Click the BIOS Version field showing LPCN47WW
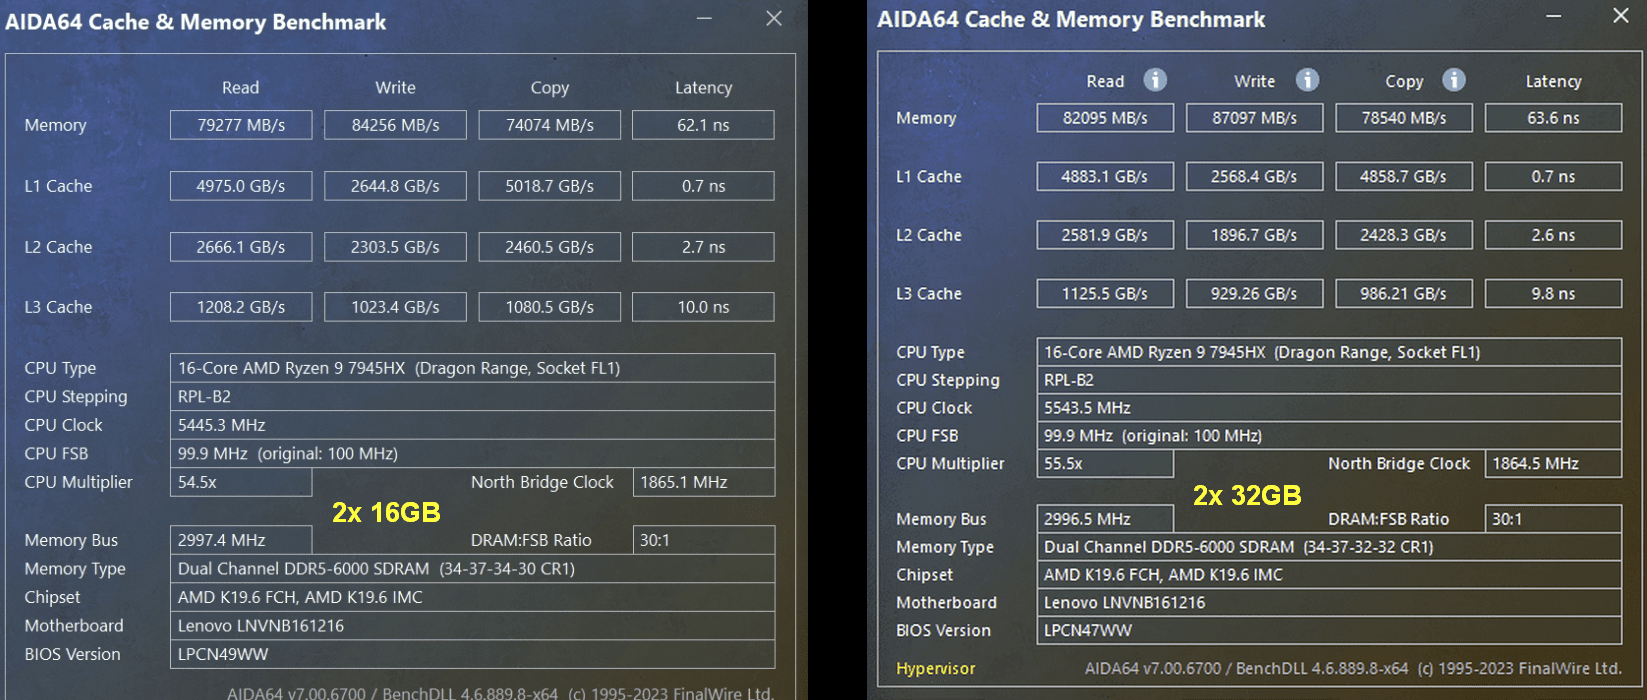The height and width of the screenshot is (700, 1647). pyautogui.click(x=1328, y=631)
